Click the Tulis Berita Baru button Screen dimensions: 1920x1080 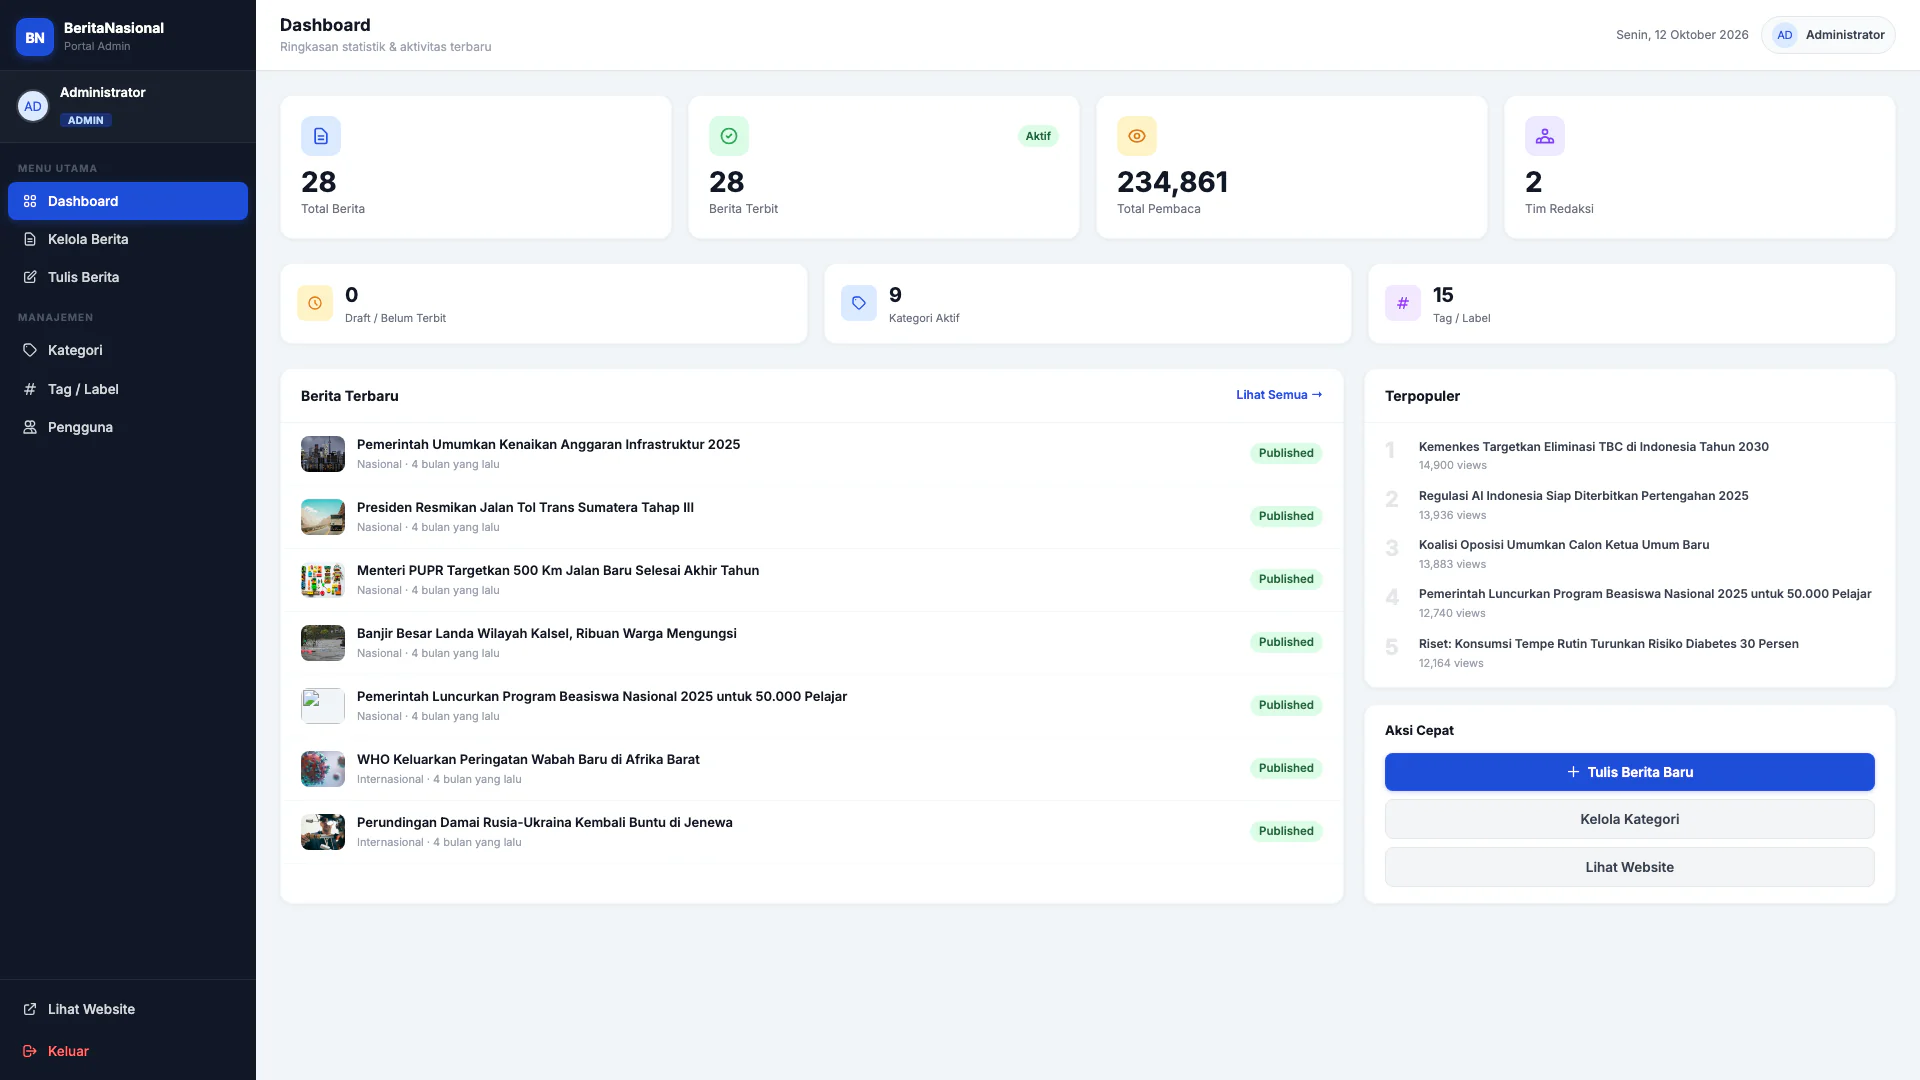click(x=1630, y=772)
